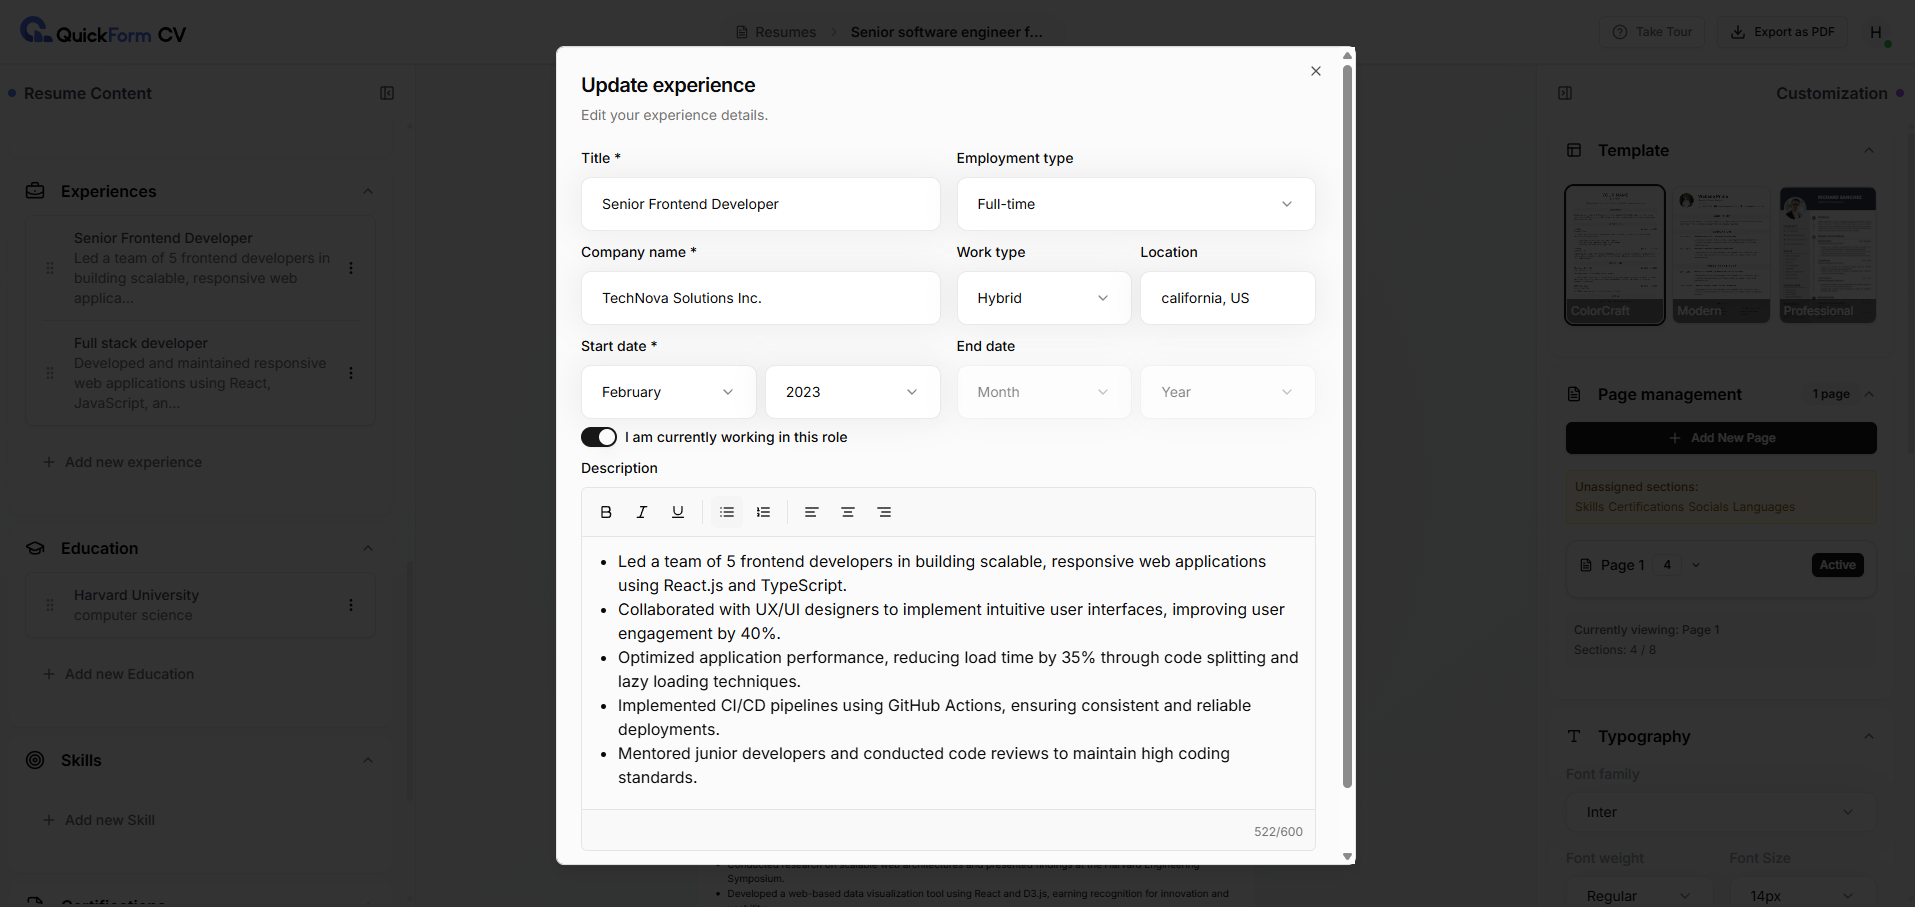This screenshot has width=1915, height=907.
Task: Add new Education entry
Action: (x=119, y=674)
